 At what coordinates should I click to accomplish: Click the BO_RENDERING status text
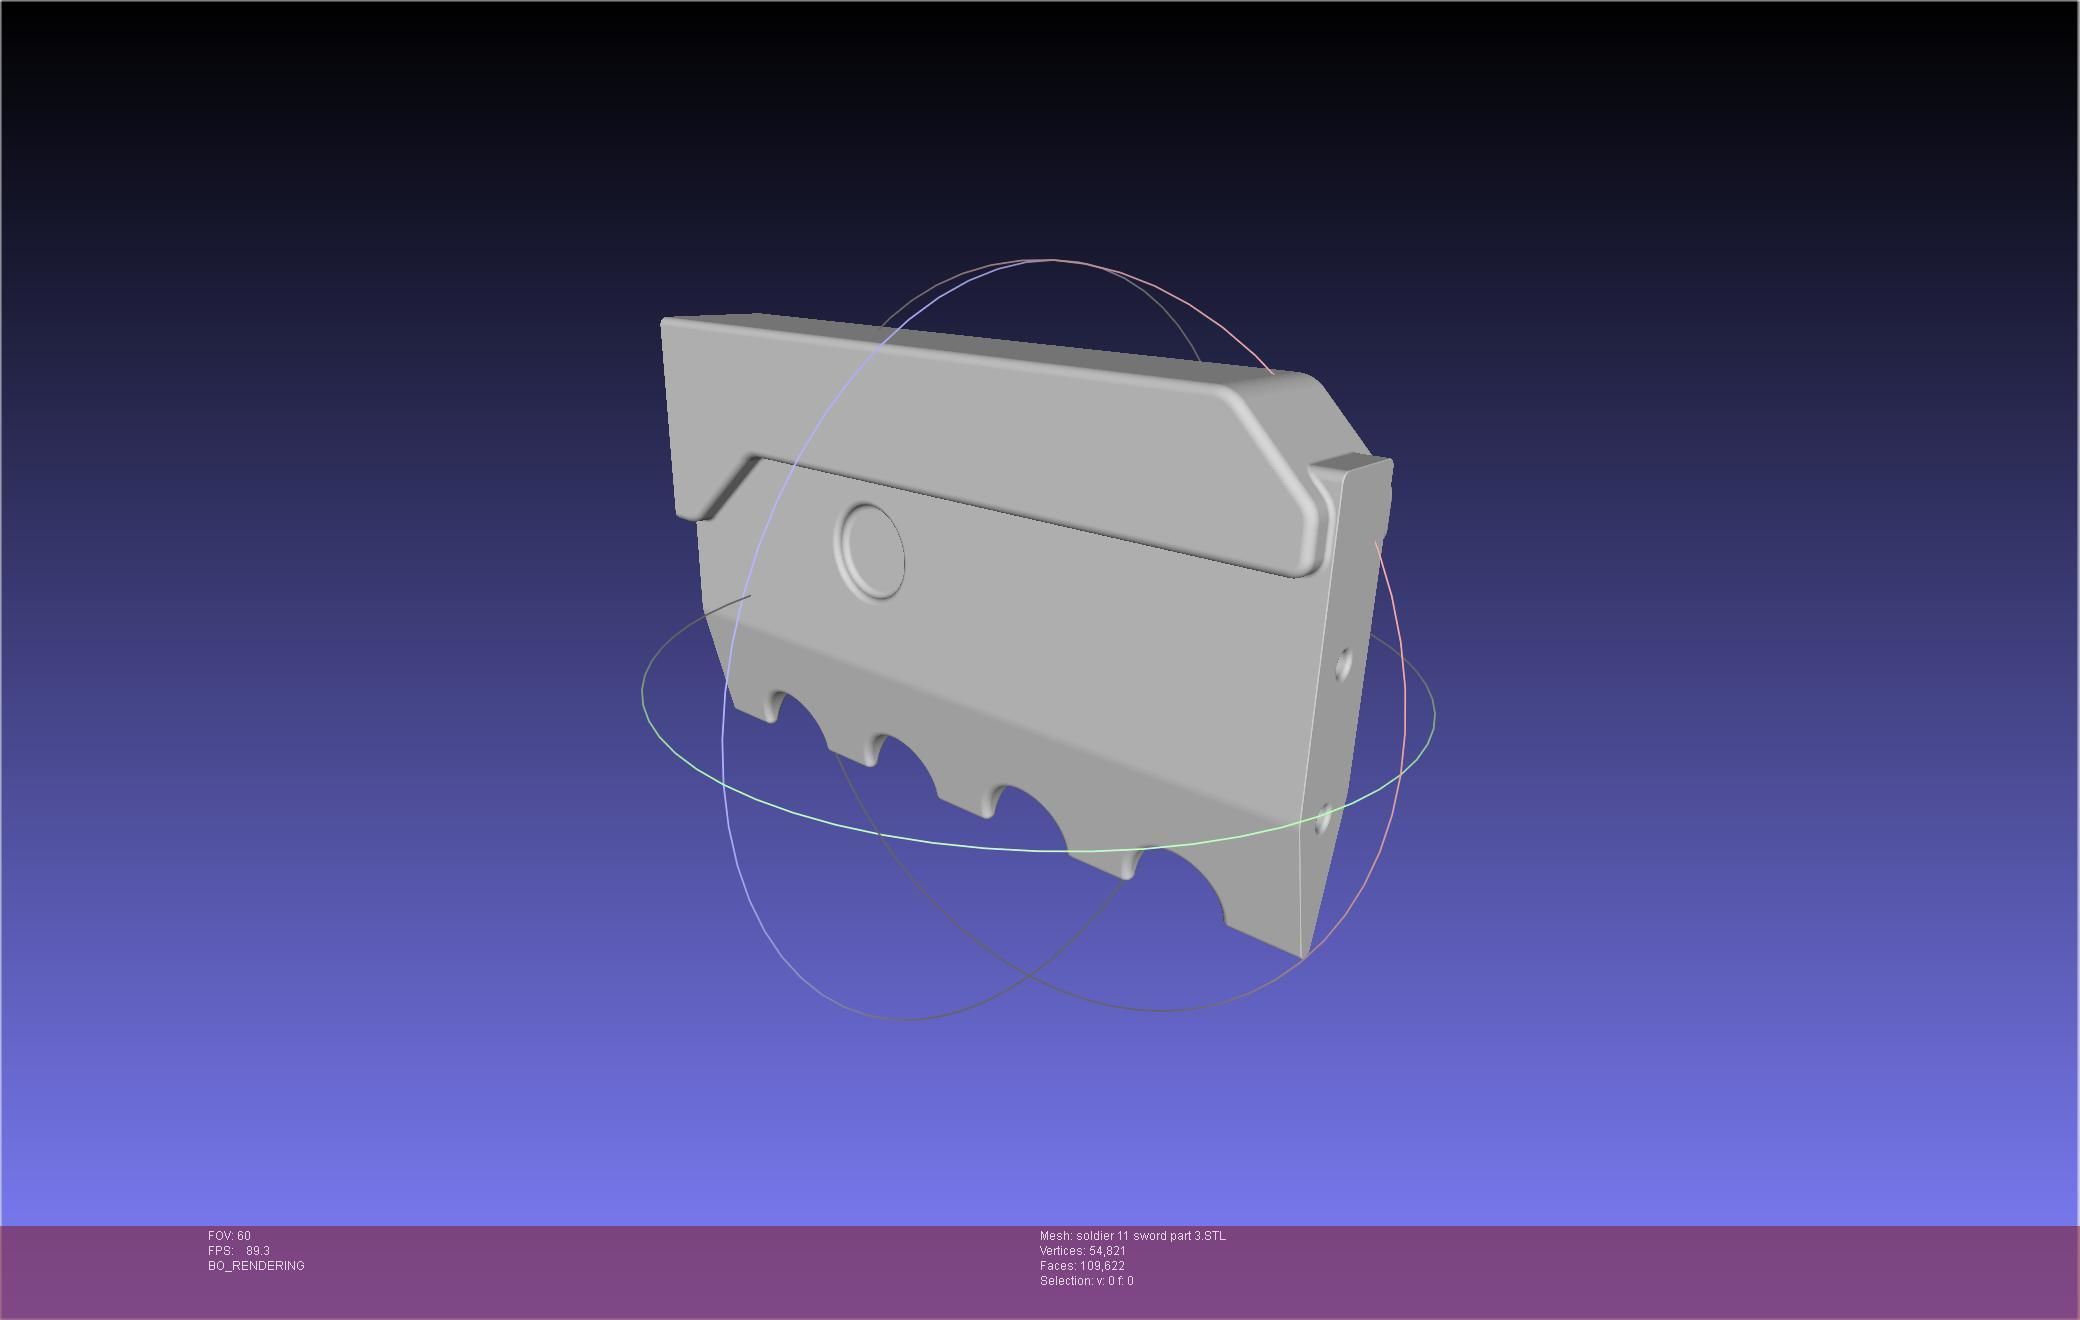[x=256, y=1266]
